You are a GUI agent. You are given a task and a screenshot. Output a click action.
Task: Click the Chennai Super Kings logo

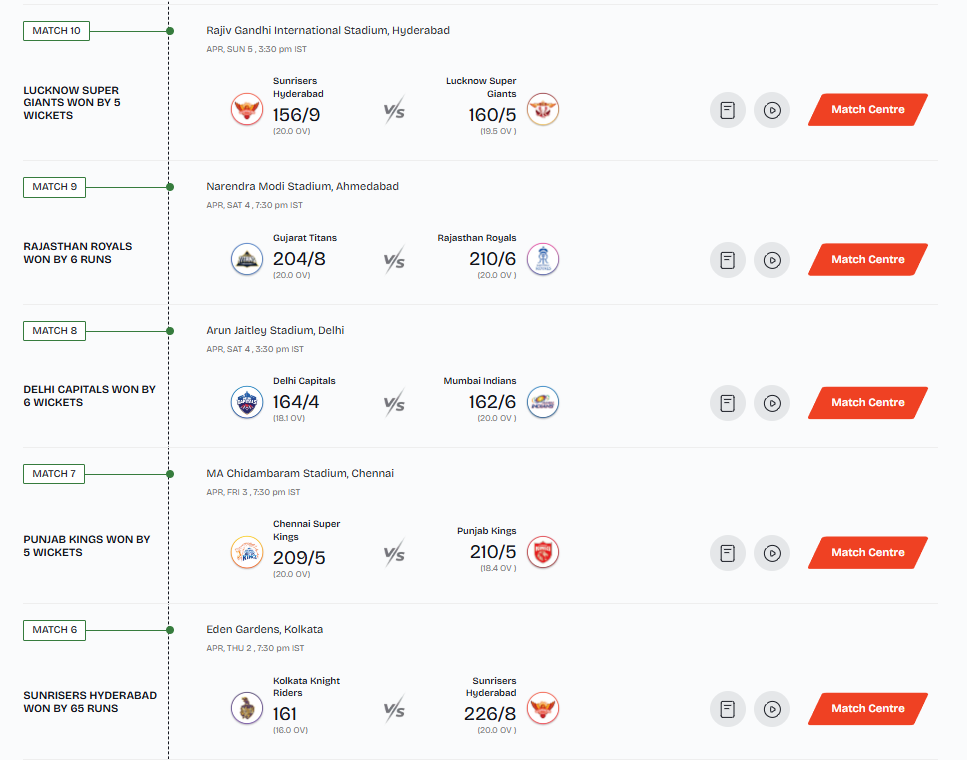pyautogui.click(x=247, y=553)
